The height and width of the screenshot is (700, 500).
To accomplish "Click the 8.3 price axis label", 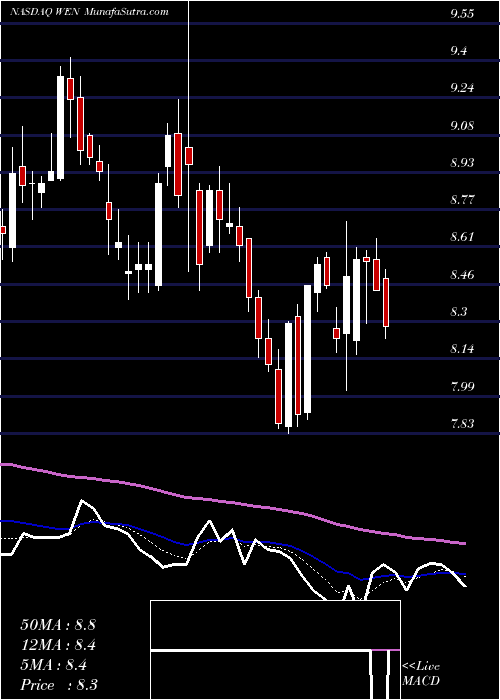I will [x=458, y=312].
